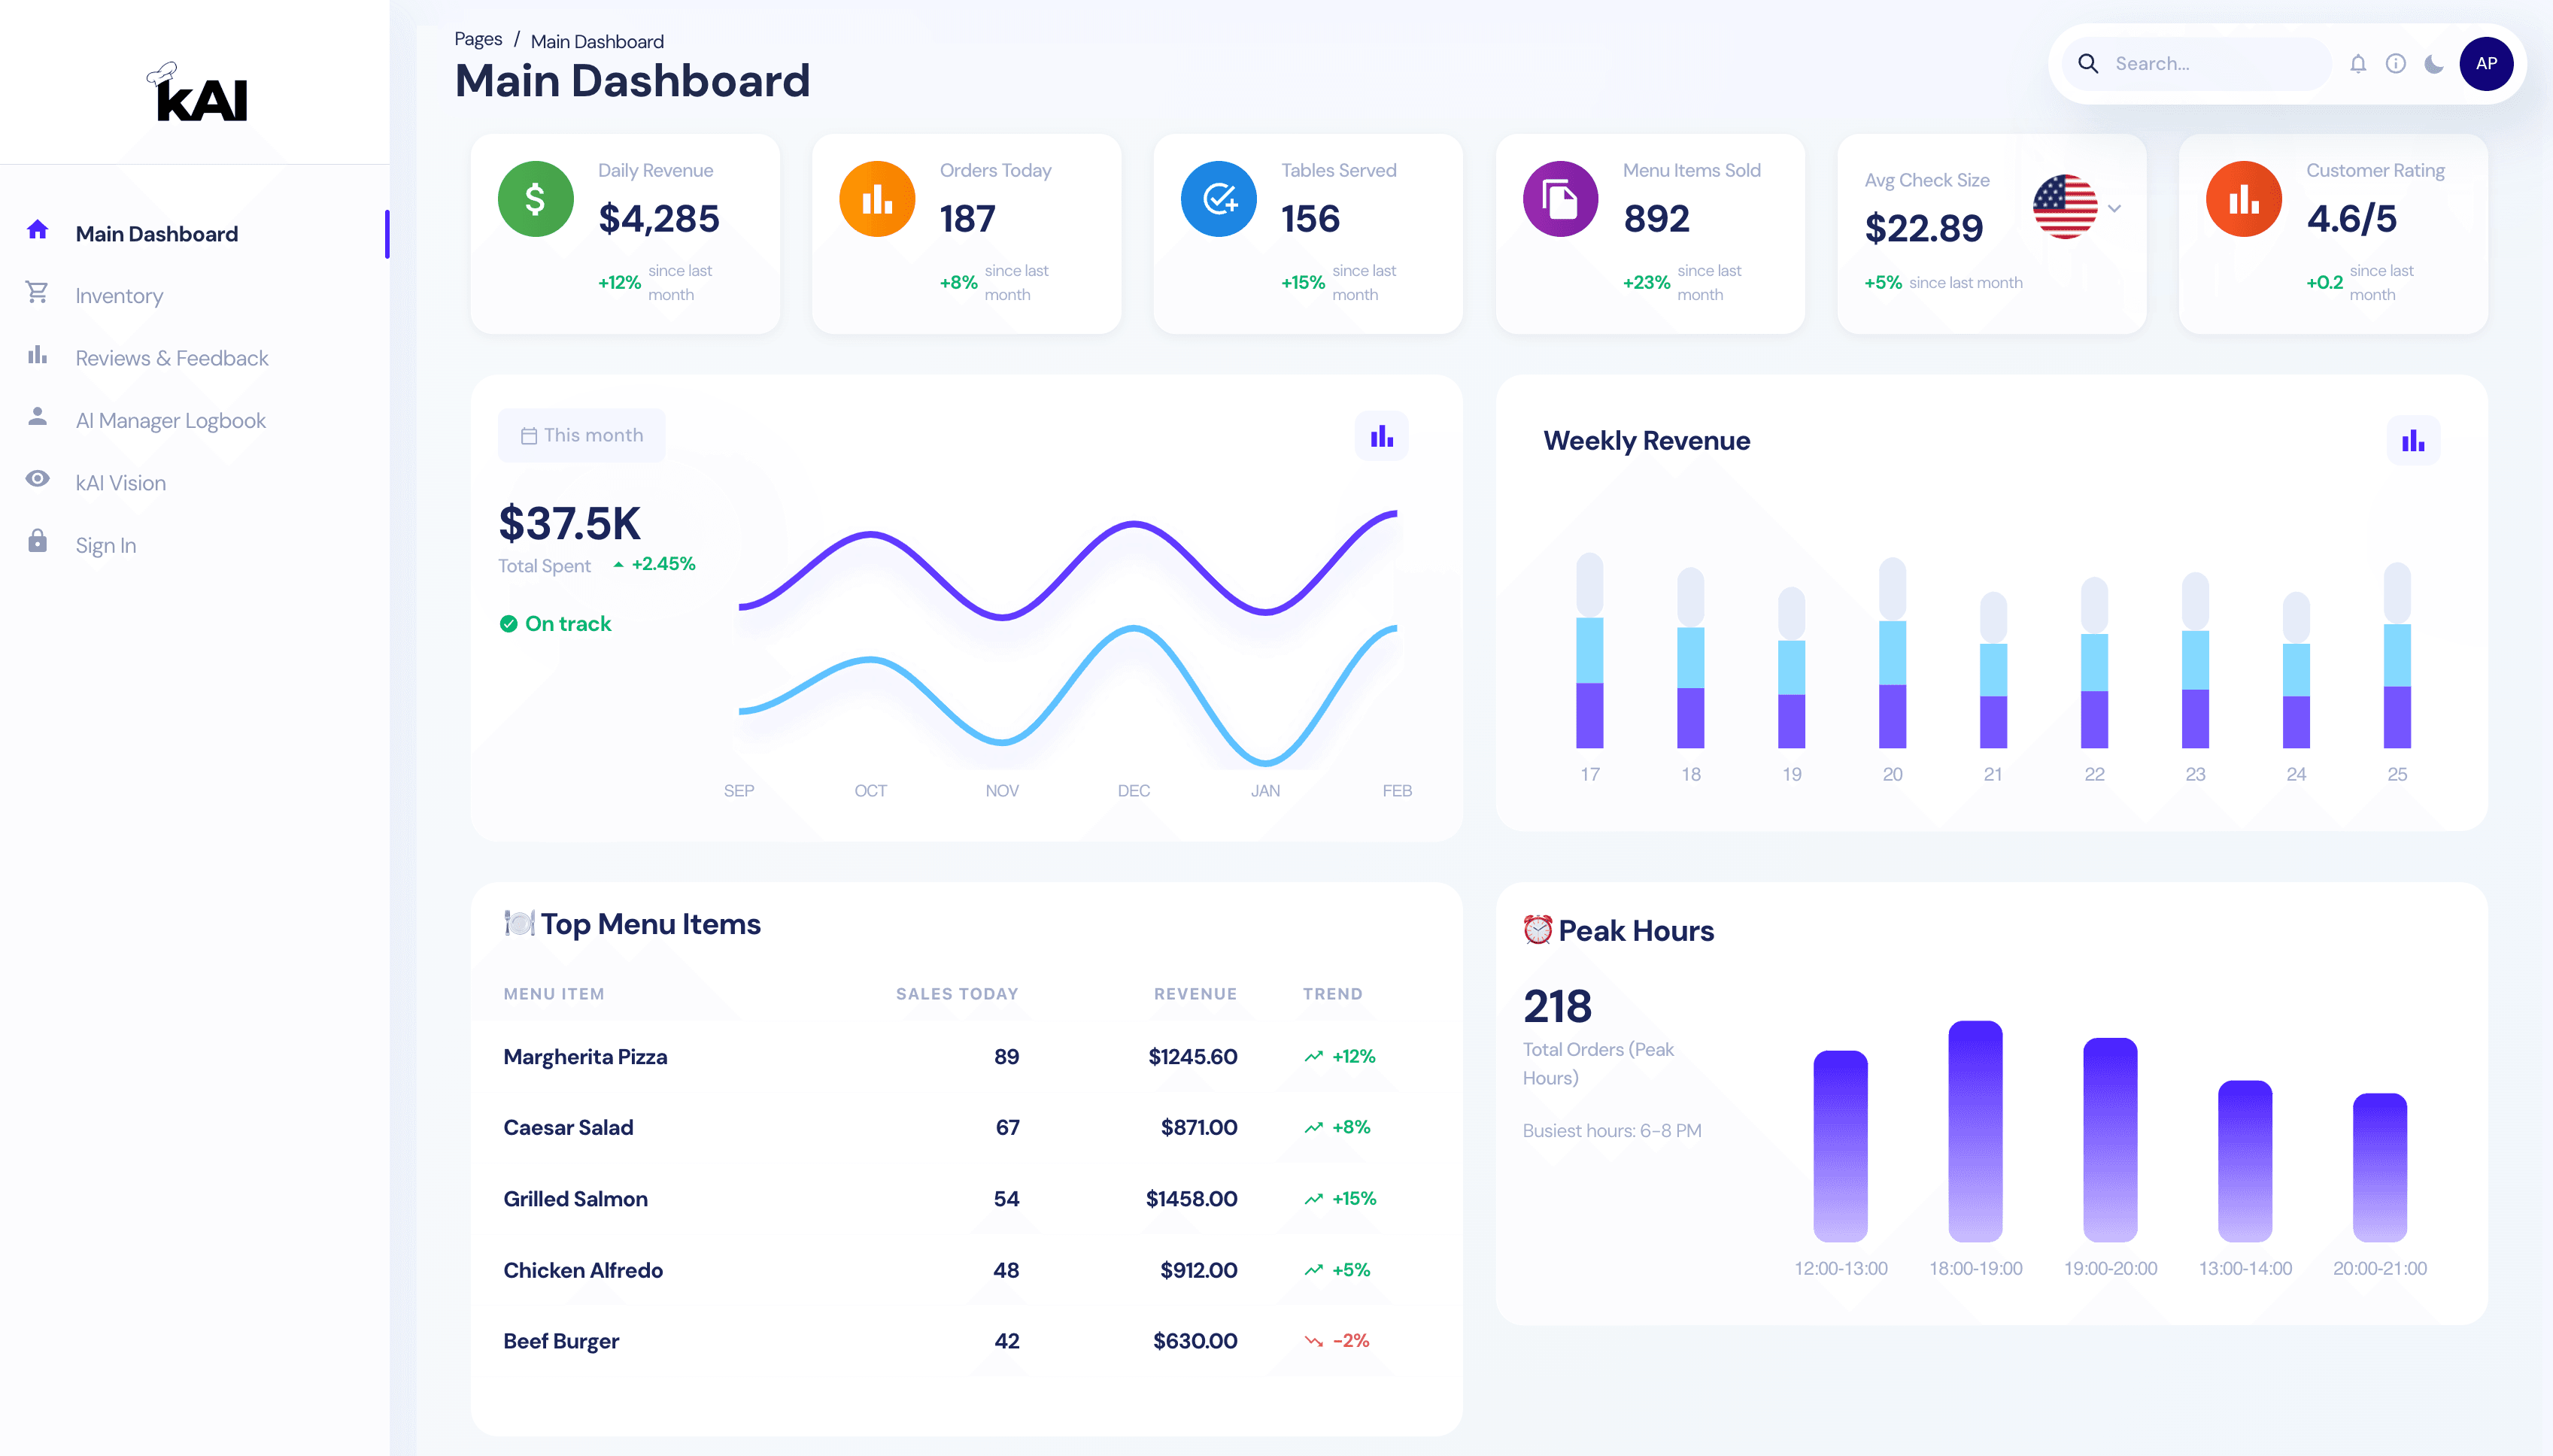Open the This month date filter

tap(581, 435)
